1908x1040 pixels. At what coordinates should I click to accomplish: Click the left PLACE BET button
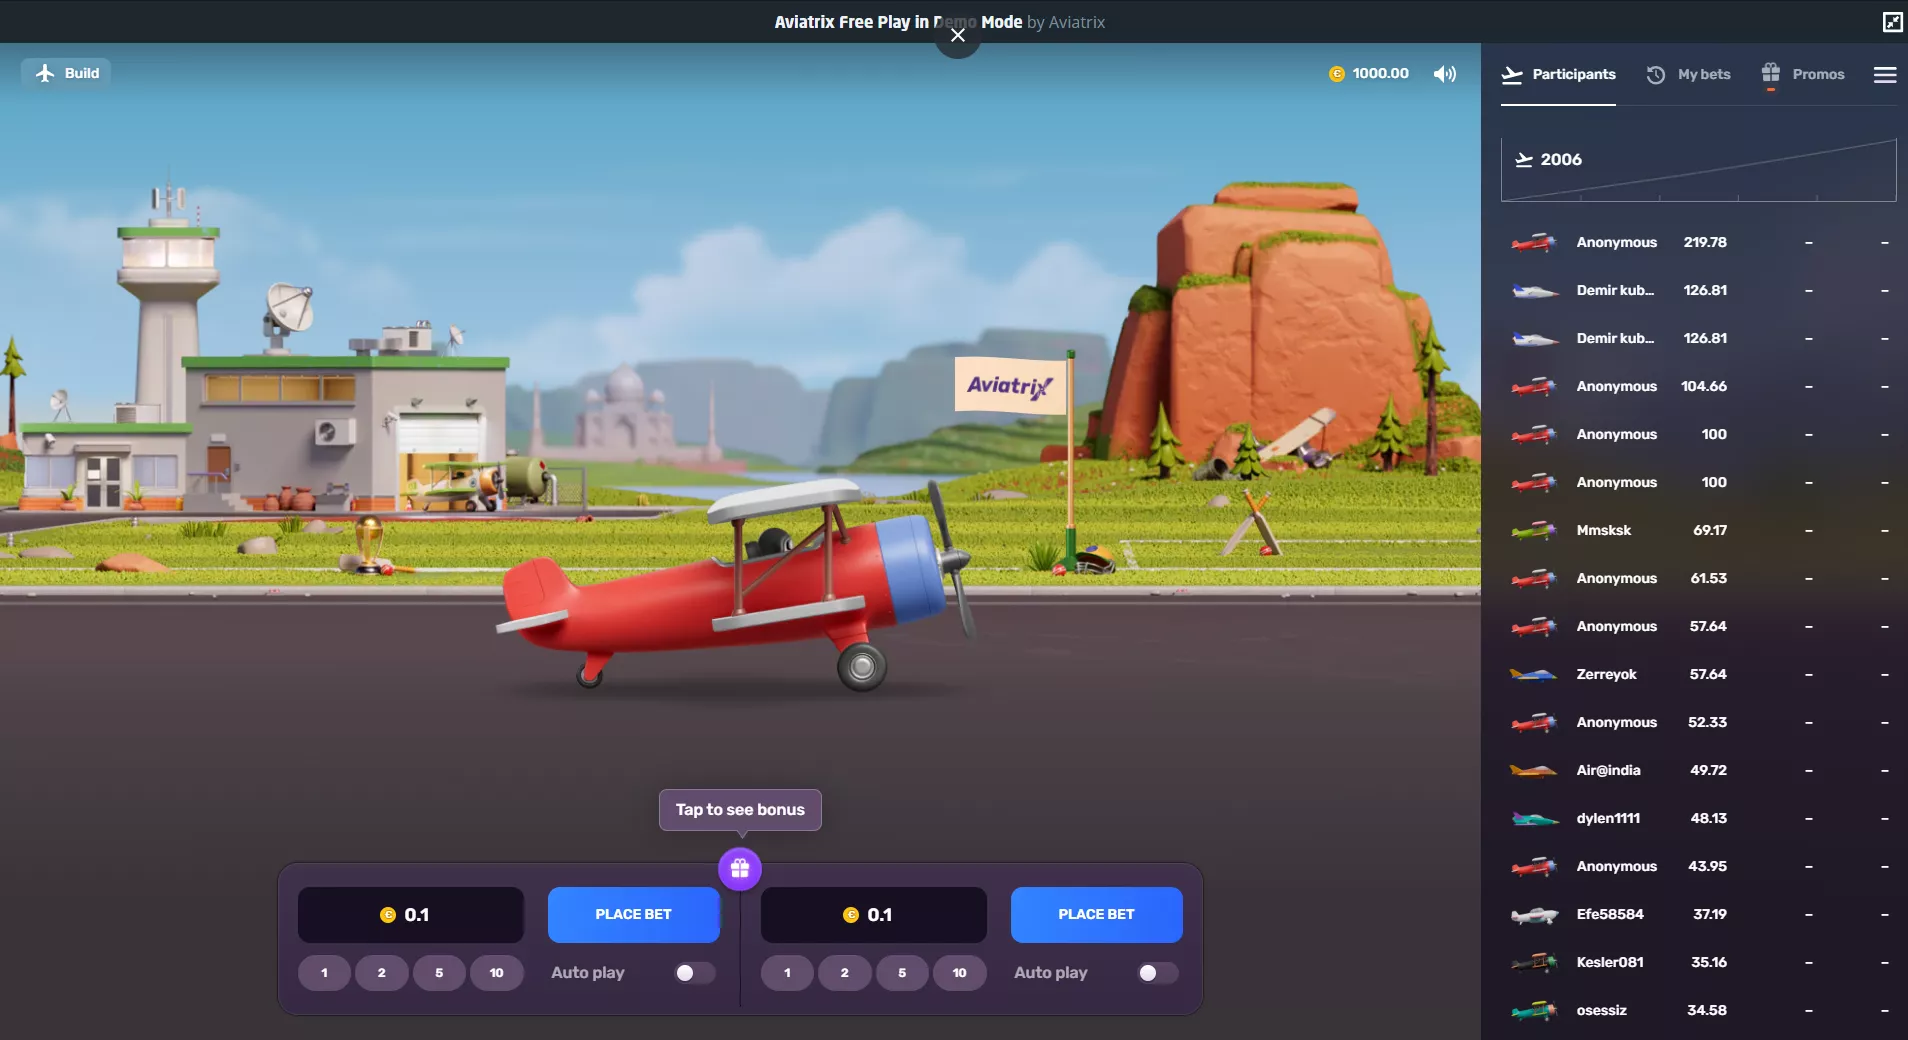click(x=633, y=913)
